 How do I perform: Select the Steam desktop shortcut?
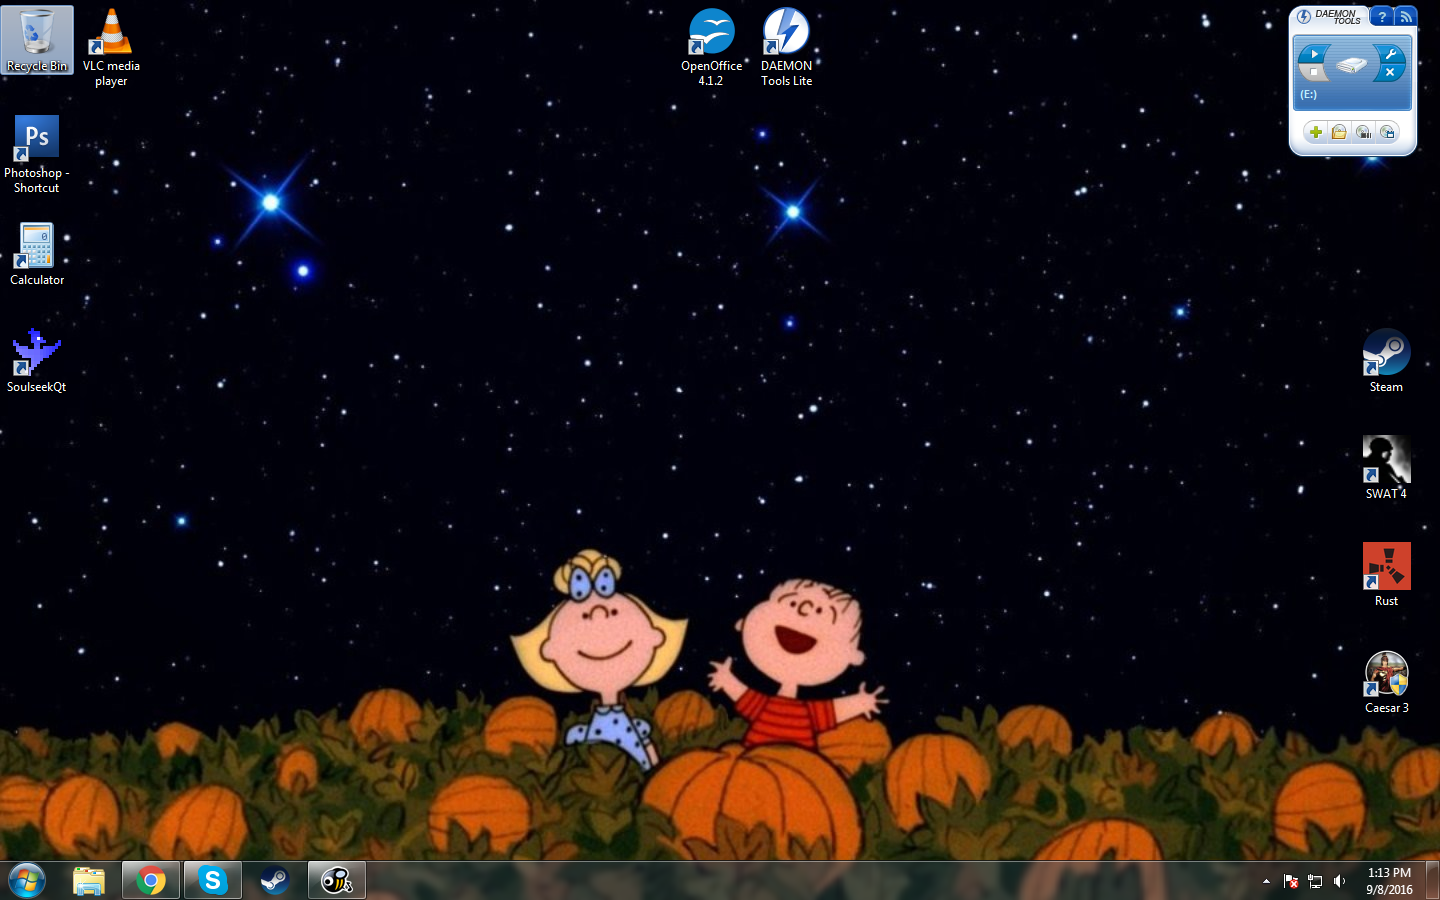[1387, 361]
